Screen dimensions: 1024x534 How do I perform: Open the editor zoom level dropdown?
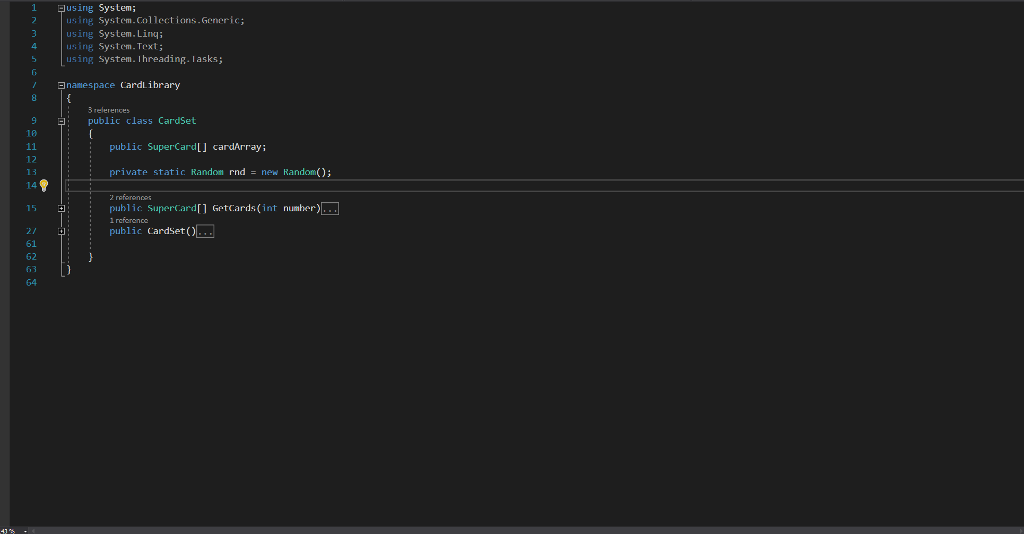pos(25,531)
